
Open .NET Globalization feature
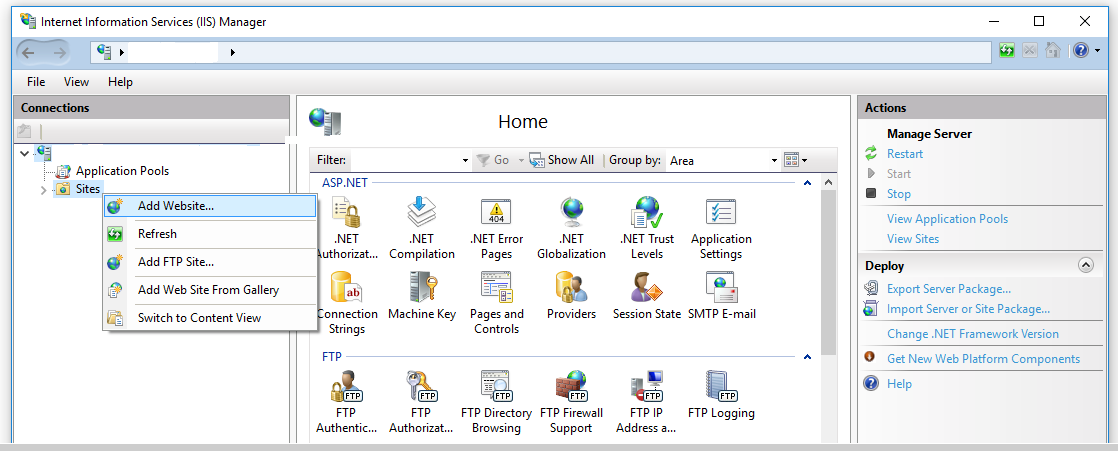(x=571, y=228)
